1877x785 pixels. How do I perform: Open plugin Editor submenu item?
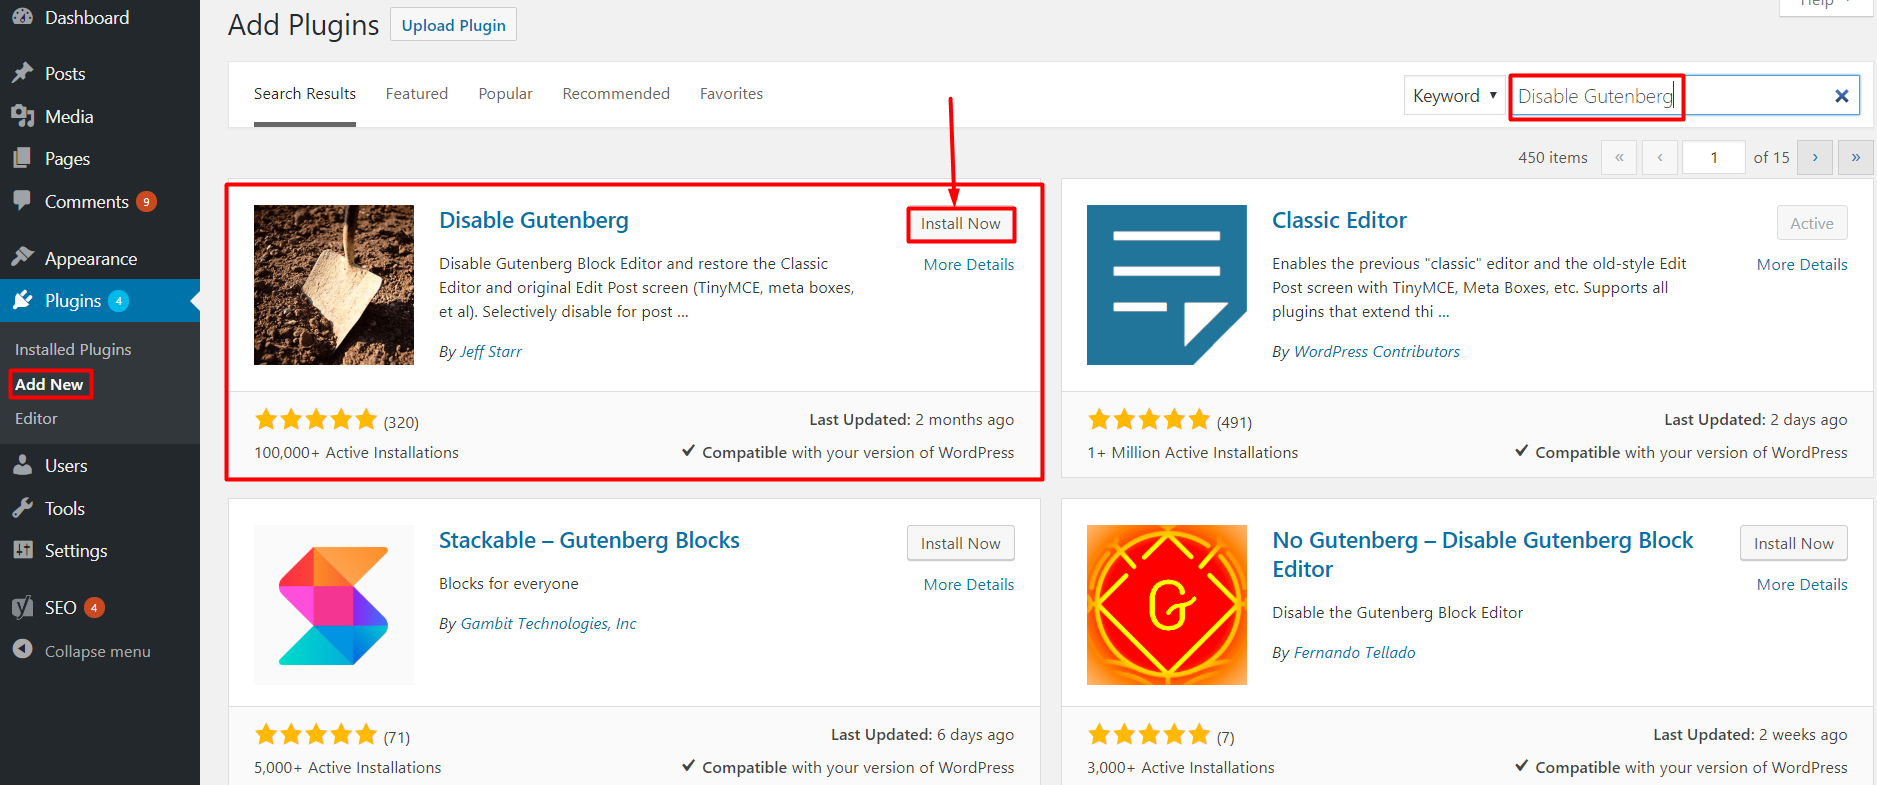(36, 418)
